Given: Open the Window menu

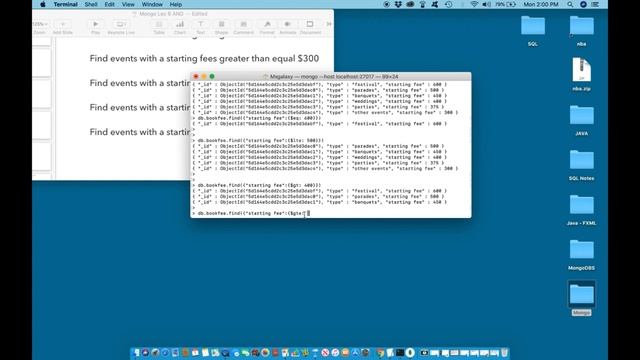Looking at the screenshot, I should 152,4.
